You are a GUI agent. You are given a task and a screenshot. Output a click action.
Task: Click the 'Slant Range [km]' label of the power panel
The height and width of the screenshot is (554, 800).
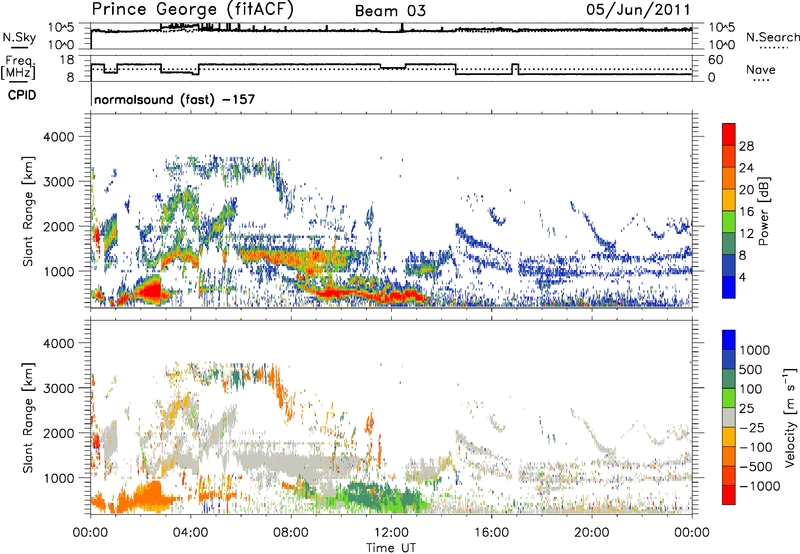(28, 211)
